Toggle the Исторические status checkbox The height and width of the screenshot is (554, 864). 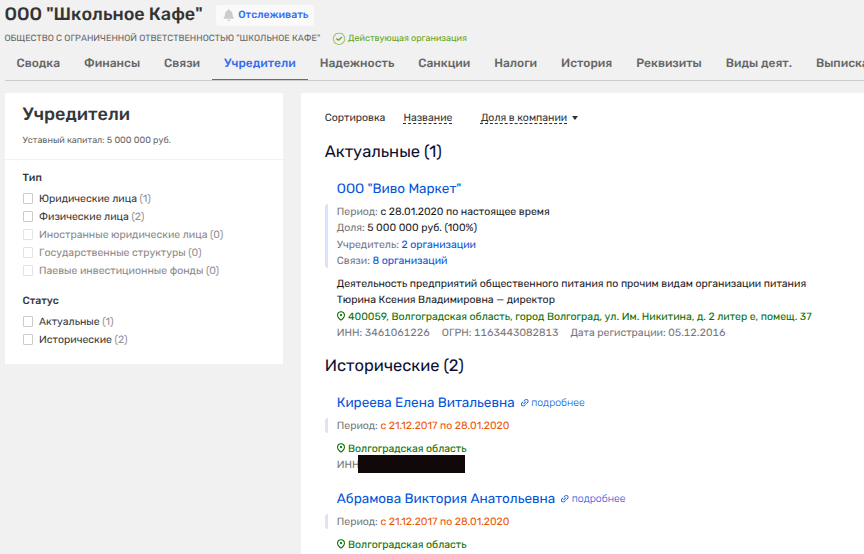click(28, 340)
